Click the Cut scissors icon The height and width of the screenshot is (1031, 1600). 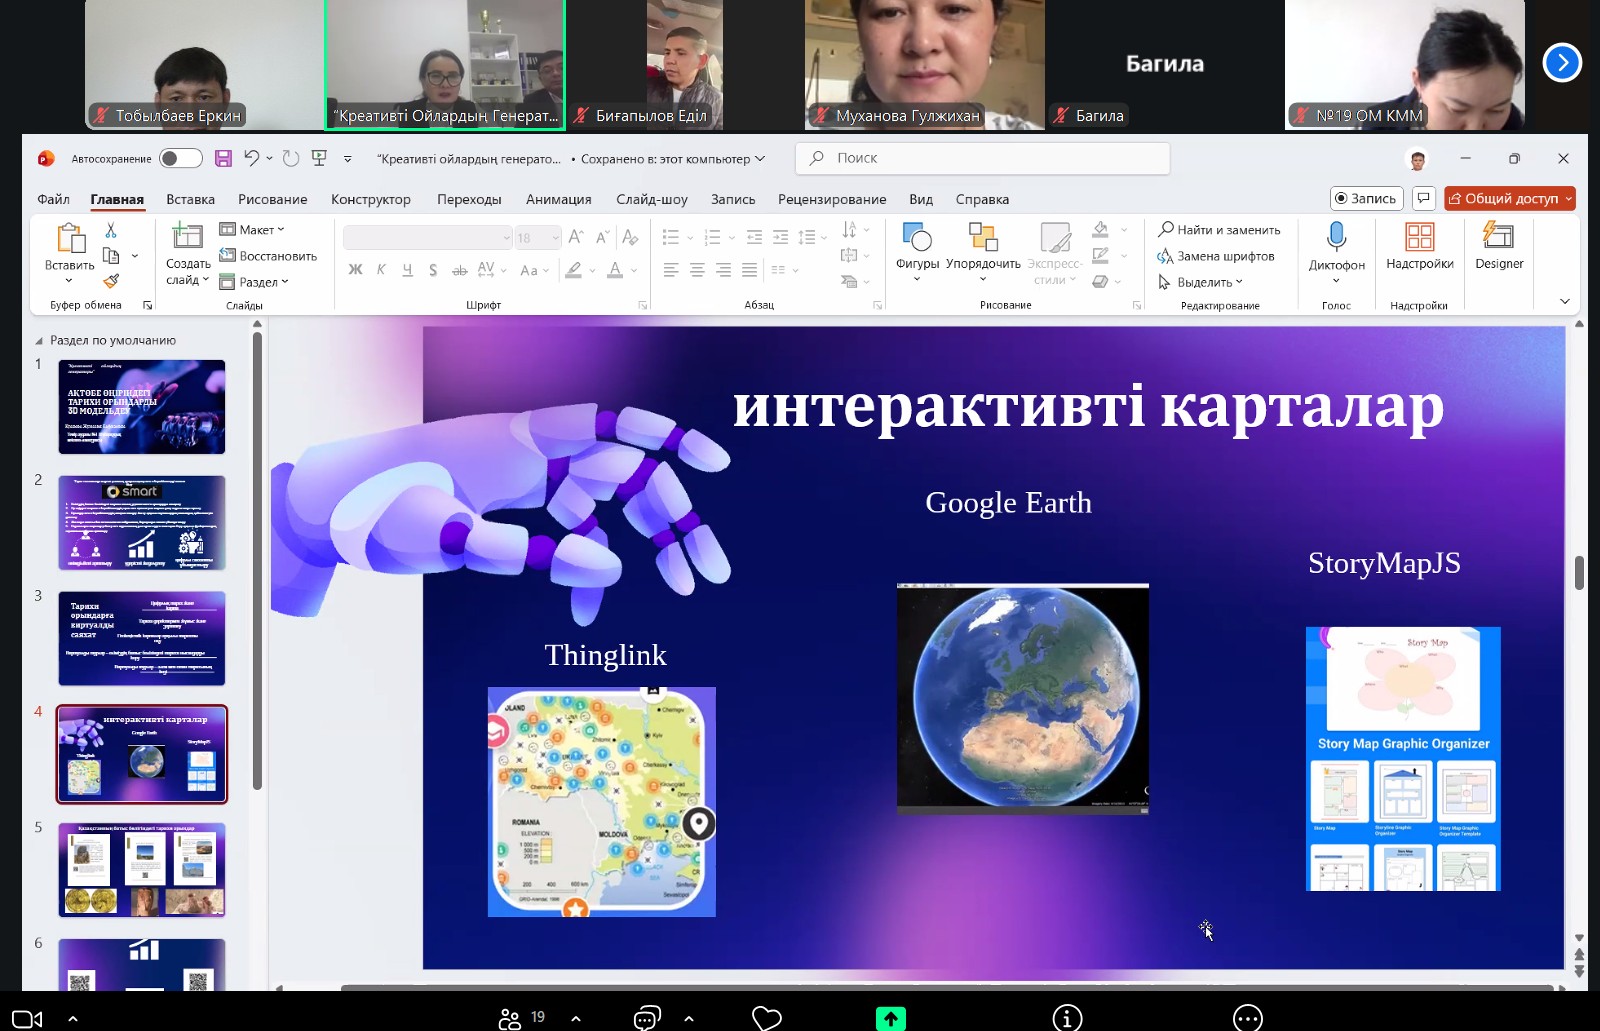pos(111,230)
